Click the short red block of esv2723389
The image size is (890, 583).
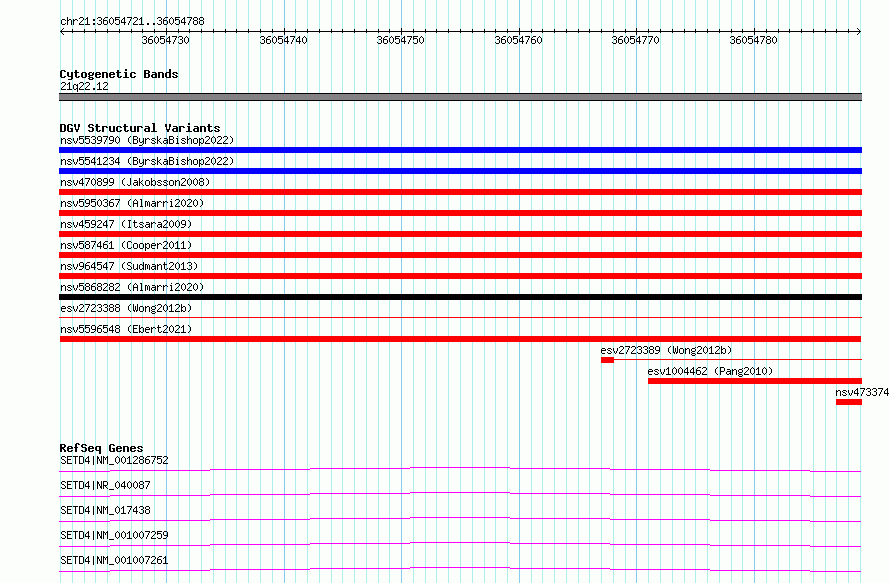click(607, 360)
